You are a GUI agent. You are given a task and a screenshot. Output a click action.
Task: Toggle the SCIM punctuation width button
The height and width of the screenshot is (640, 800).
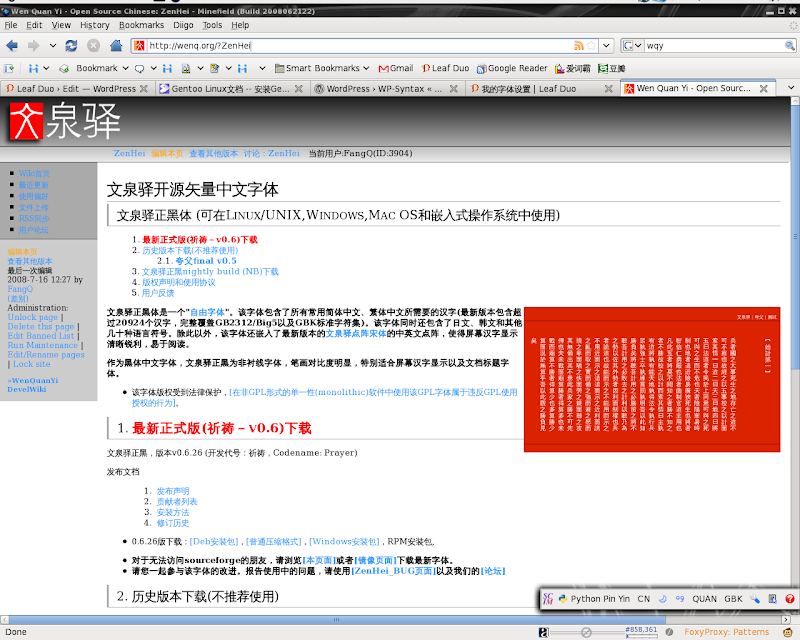click(680, 599)
